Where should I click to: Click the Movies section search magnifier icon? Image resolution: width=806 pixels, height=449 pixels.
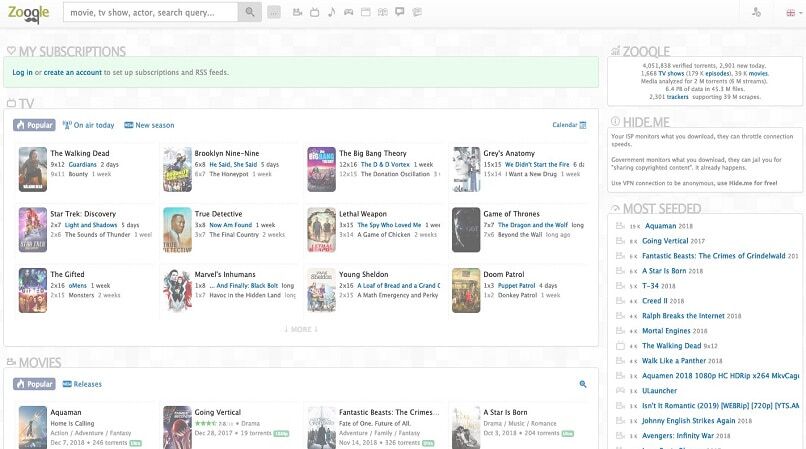click(x=583, y=384)
